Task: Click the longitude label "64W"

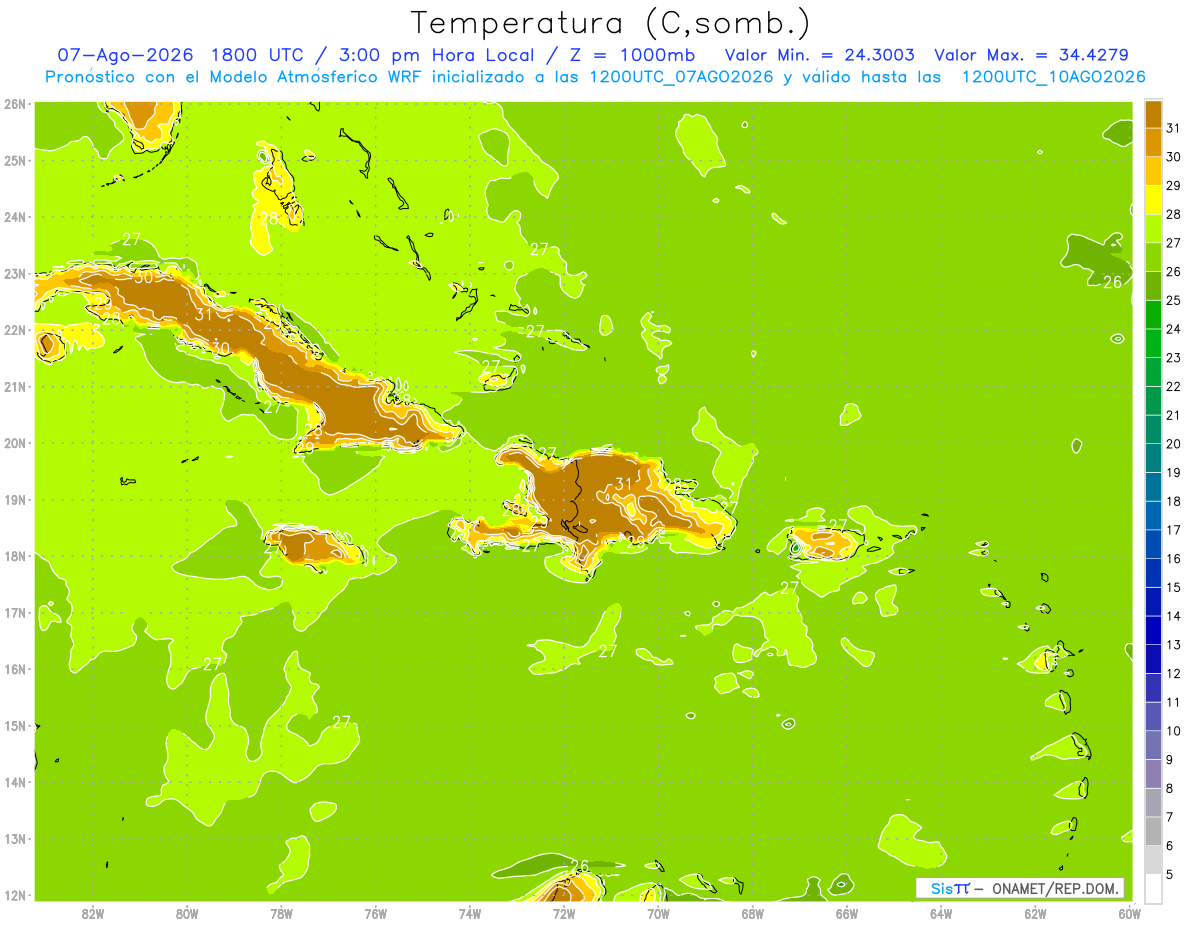Action: point(941,913)
